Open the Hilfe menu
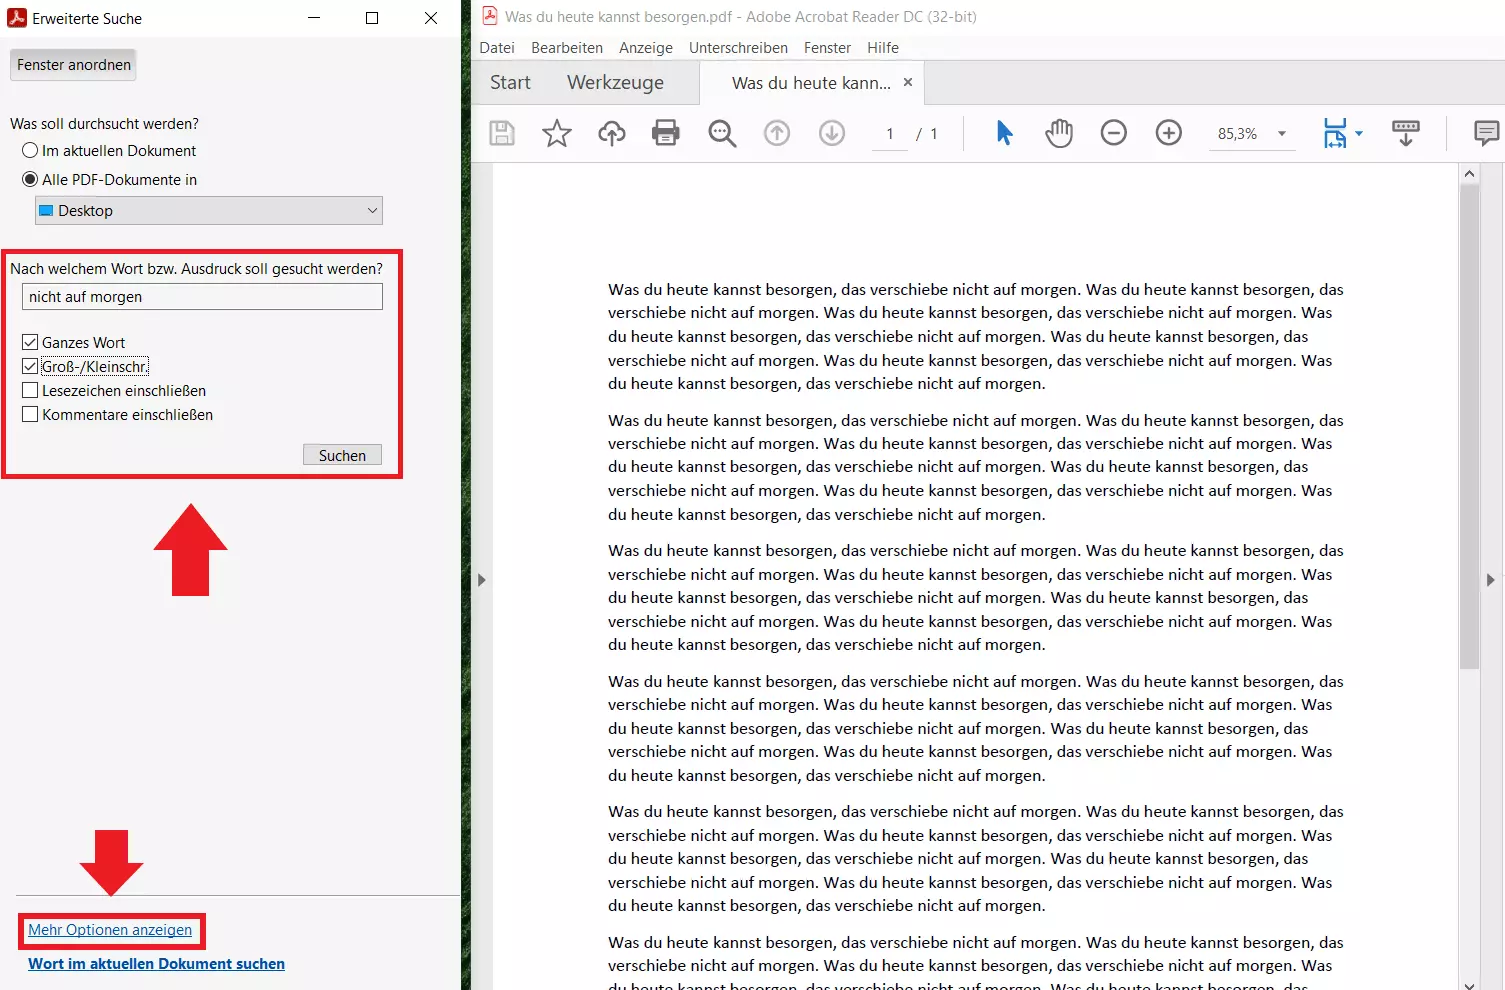The image size is (1505, 990). pos(883,48)
